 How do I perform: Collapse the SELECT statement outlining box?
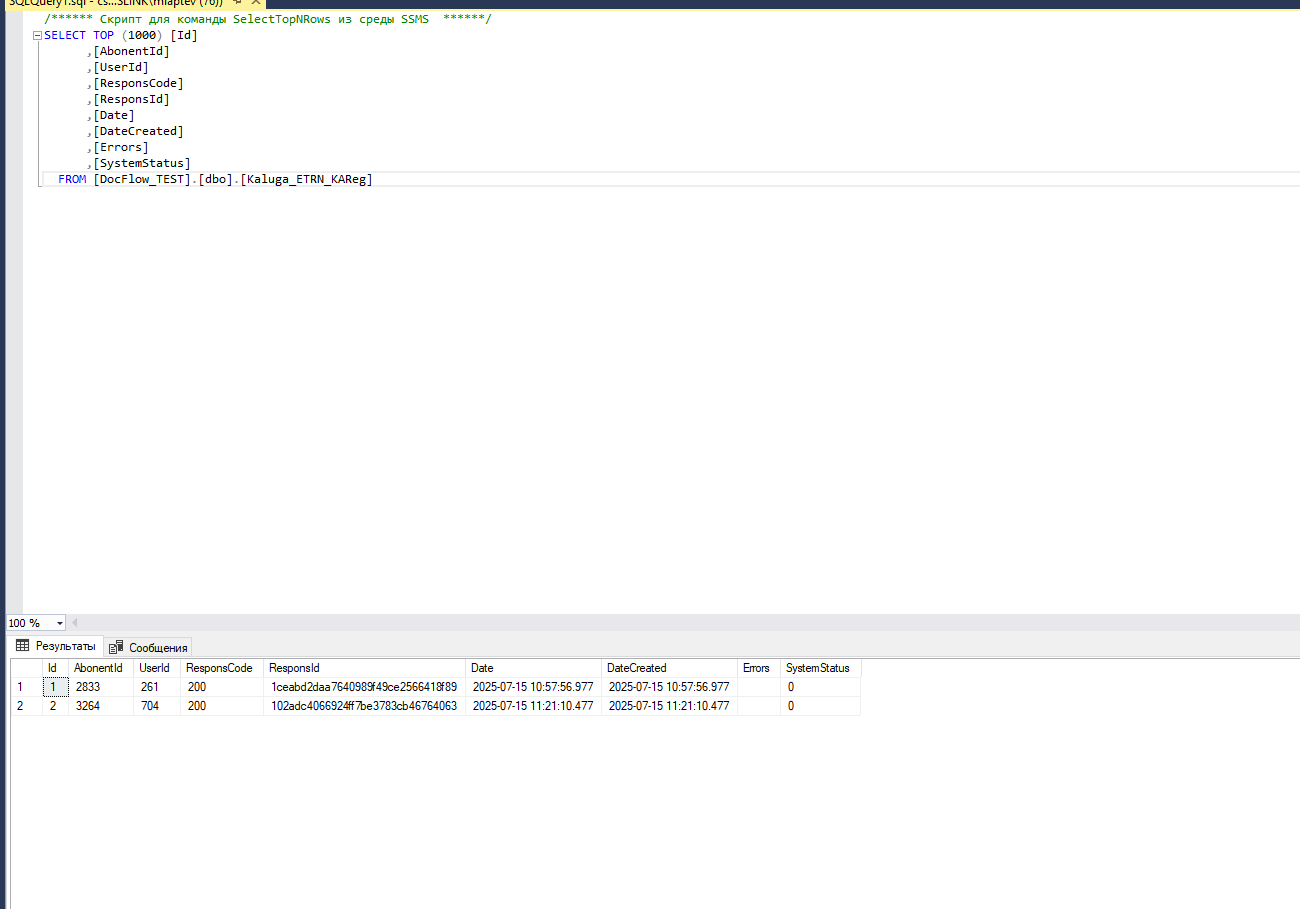[x=38, y=35]
